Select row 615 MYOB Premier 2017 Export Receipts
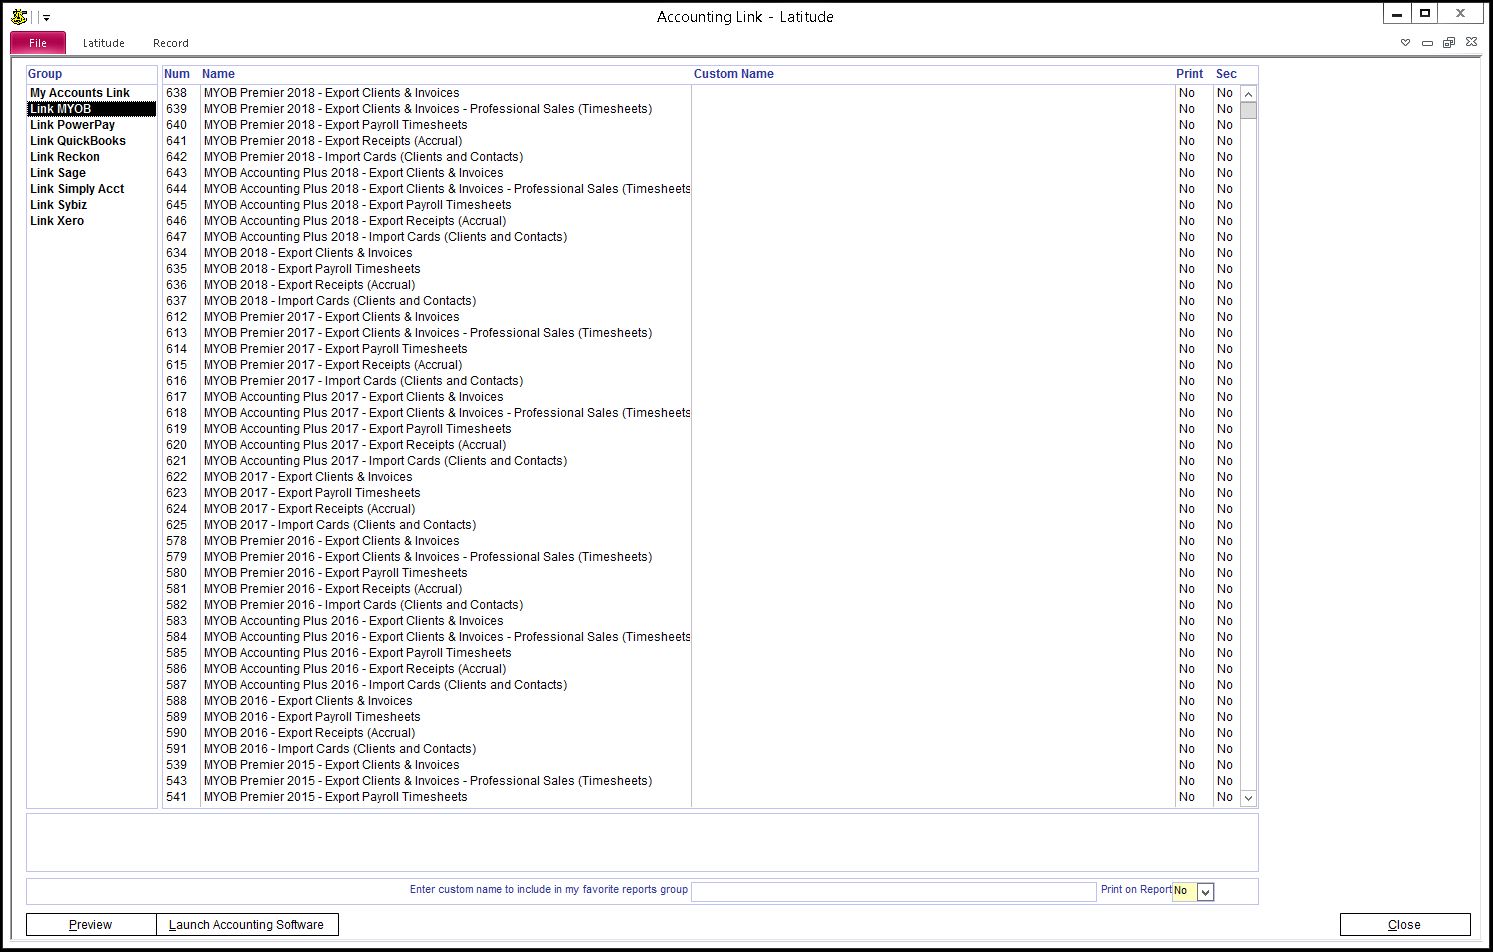This screenshot has height=952, width=1493. click(700, 365)
